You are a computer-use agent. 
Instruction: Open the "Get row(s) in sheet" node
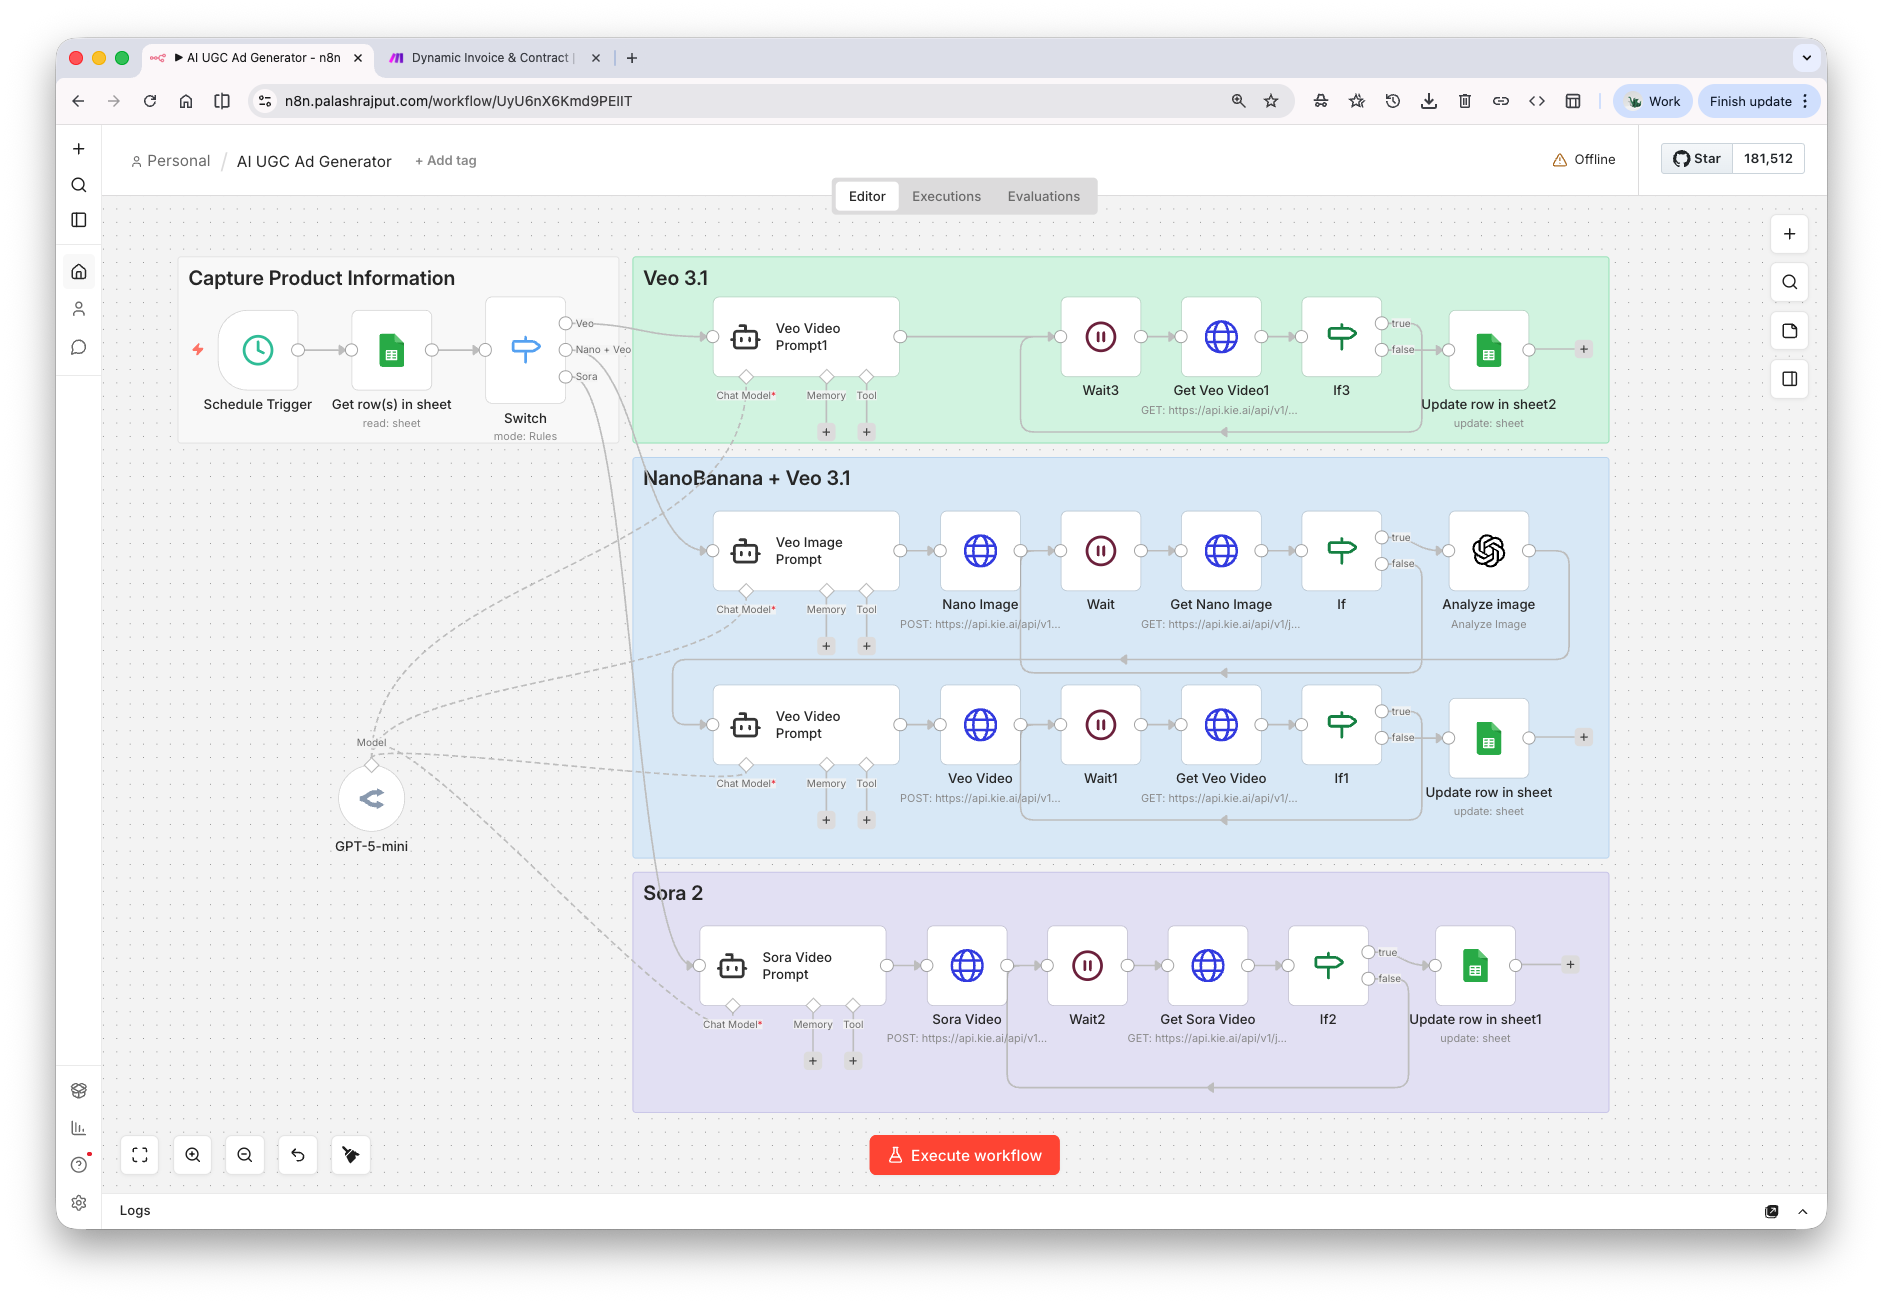(391, 350)
